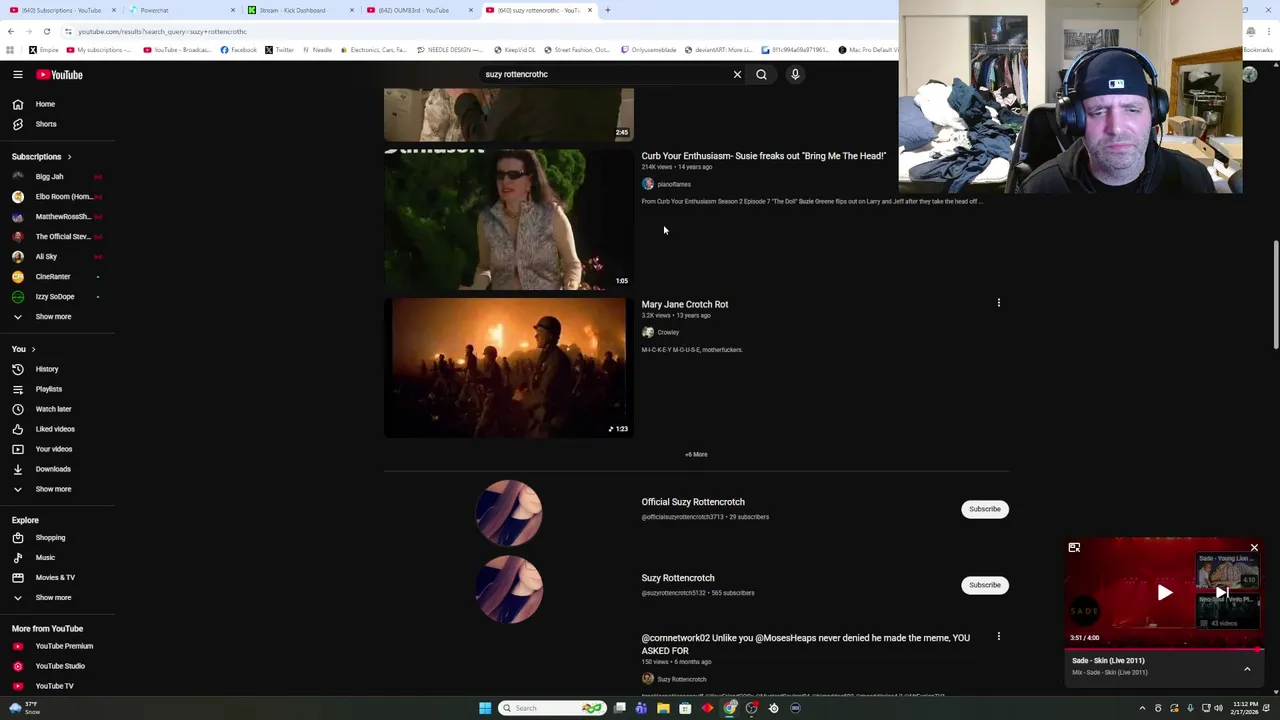
Task: Clear the search query with the X
Action: pyautogui.click(x=737, y=74)
